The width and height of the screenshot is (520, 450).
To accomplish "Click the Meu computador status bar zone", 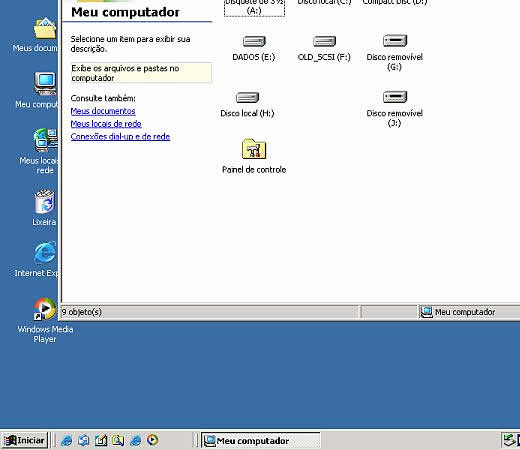I will coord(469,312).
